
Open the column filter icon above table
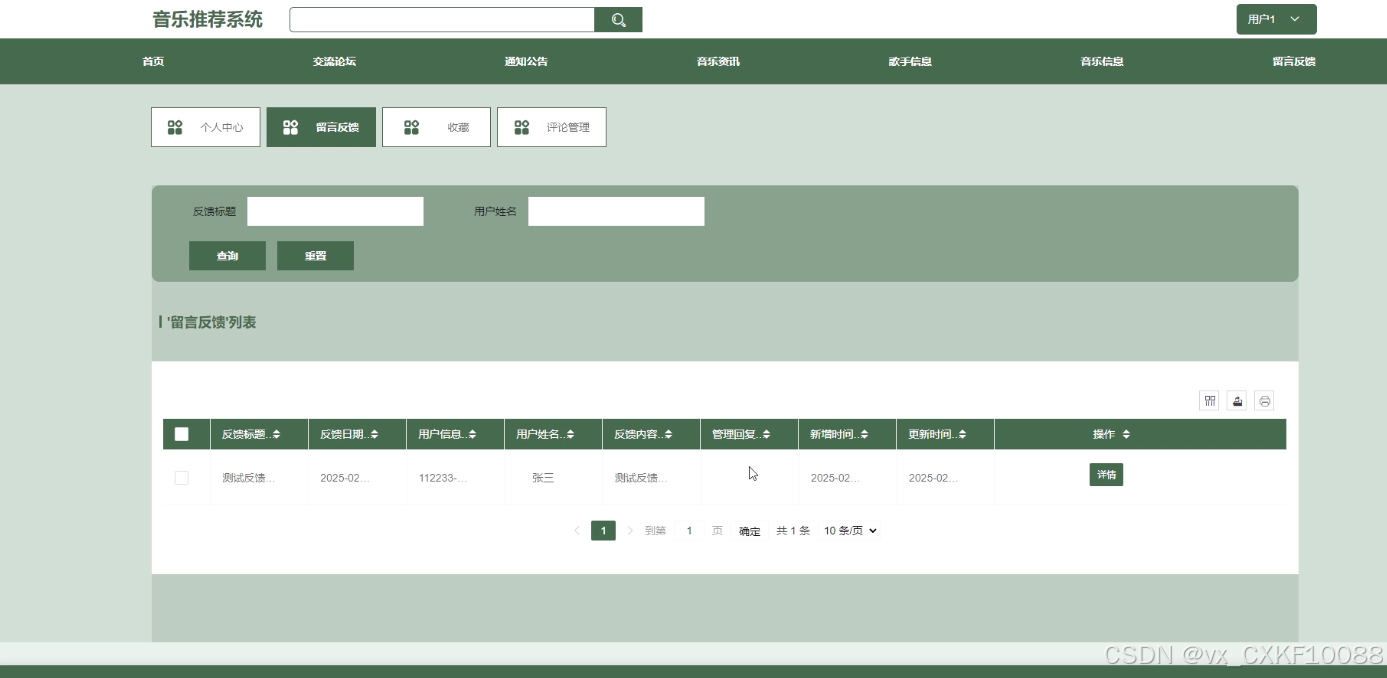pyautogui.click(x=1210, y=401)
